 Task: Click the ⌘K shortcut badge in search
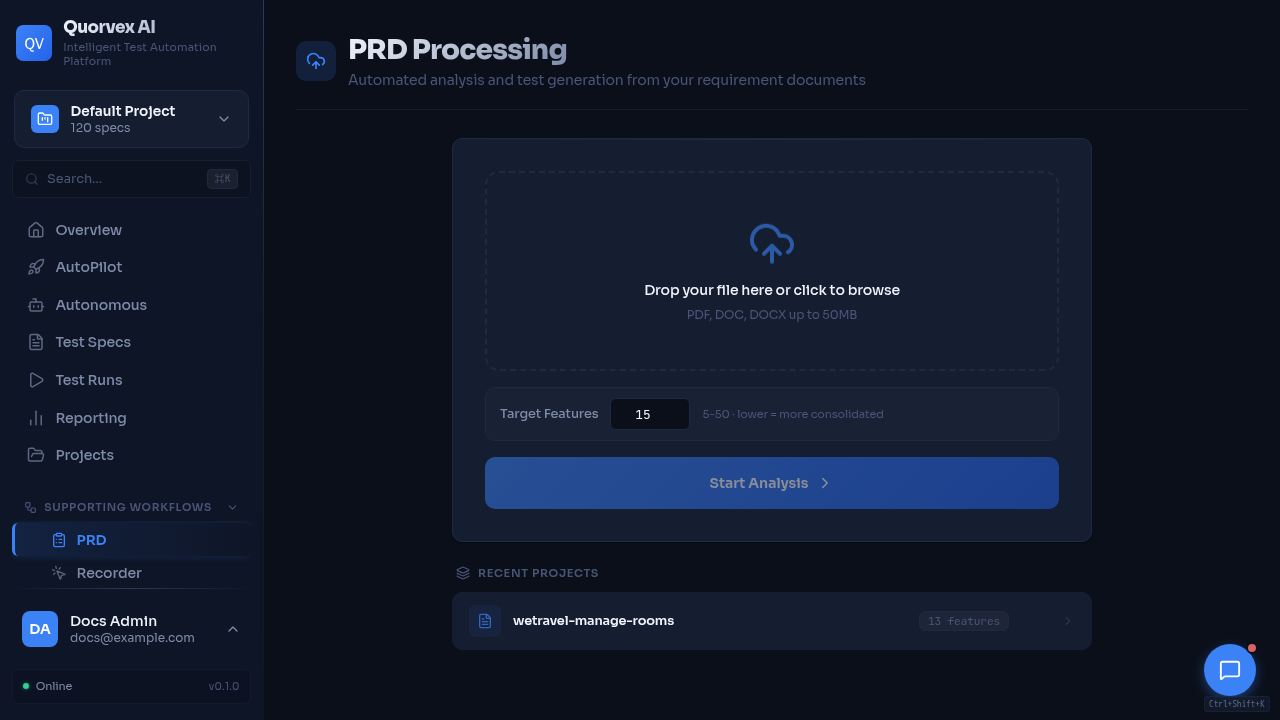[222, 179]
